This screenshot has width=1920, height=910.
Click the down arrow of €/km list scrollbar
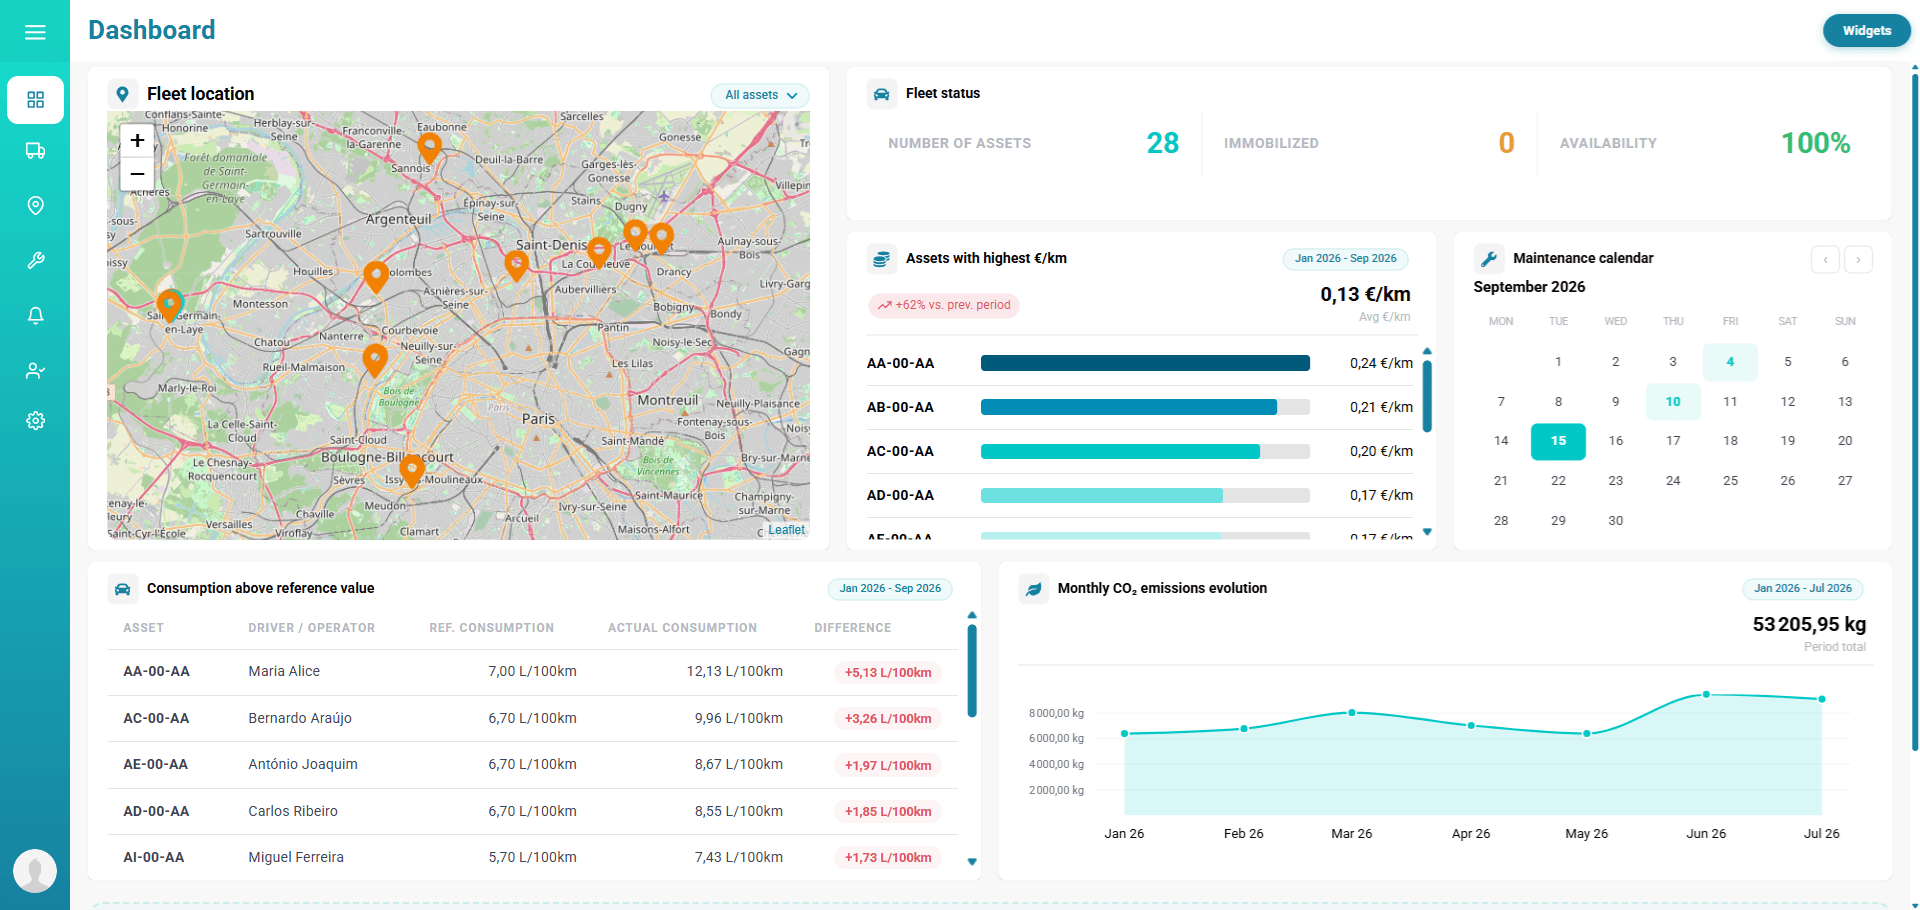pos(1427,532)
